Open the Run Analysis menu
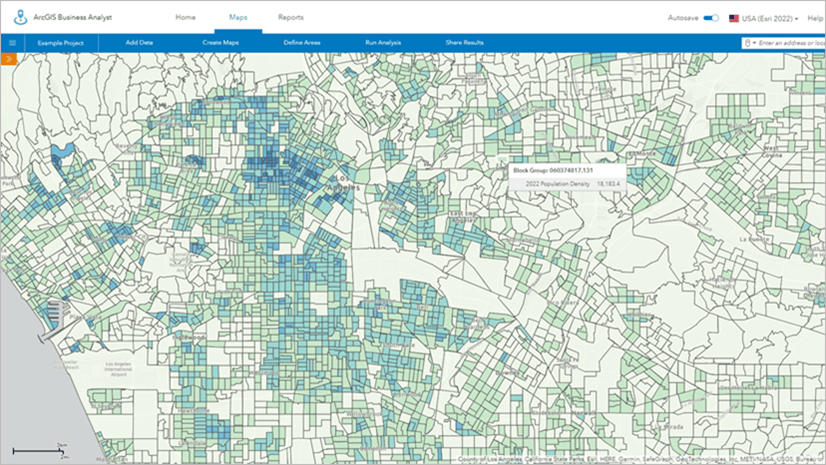 383,43
